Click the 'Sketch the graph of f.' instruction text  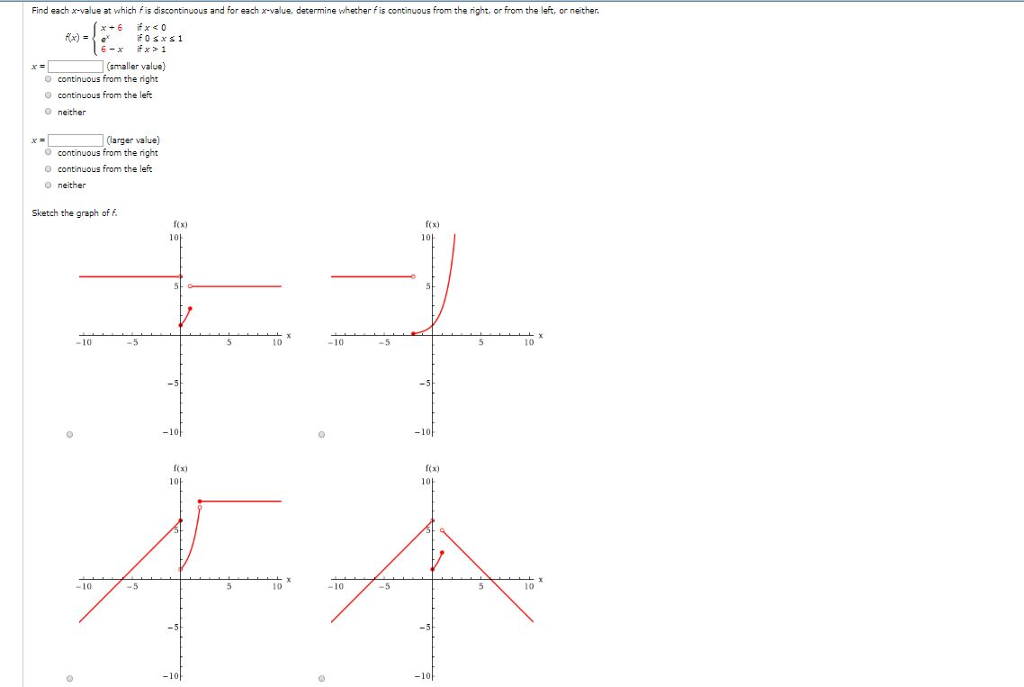click(x=74, y=213)
